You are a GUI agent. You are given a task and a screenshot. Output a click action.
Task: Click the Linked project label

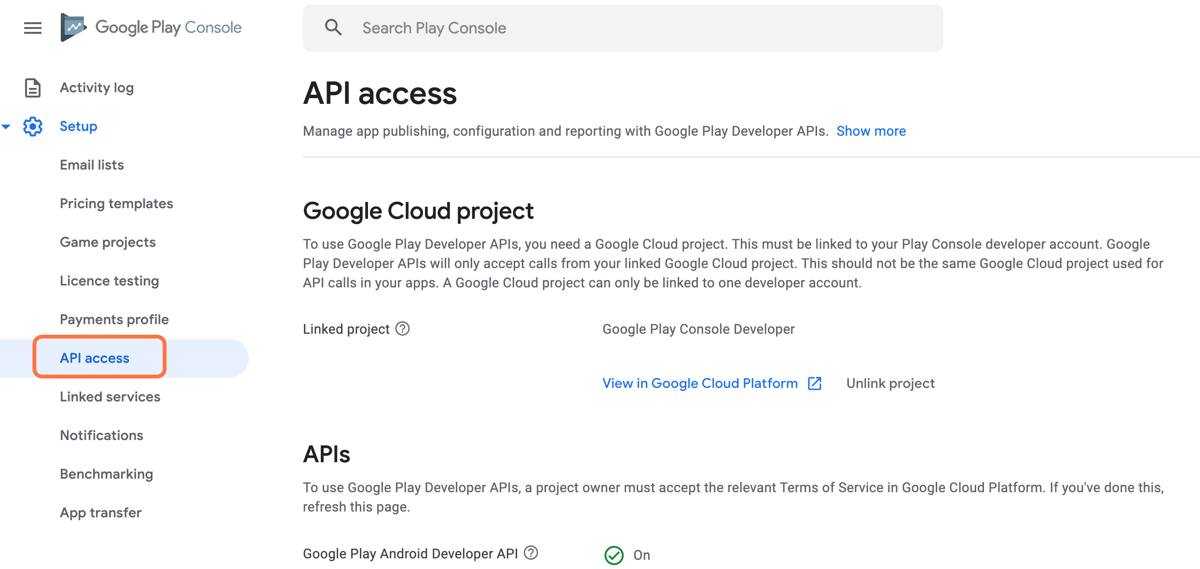(346, 329)
